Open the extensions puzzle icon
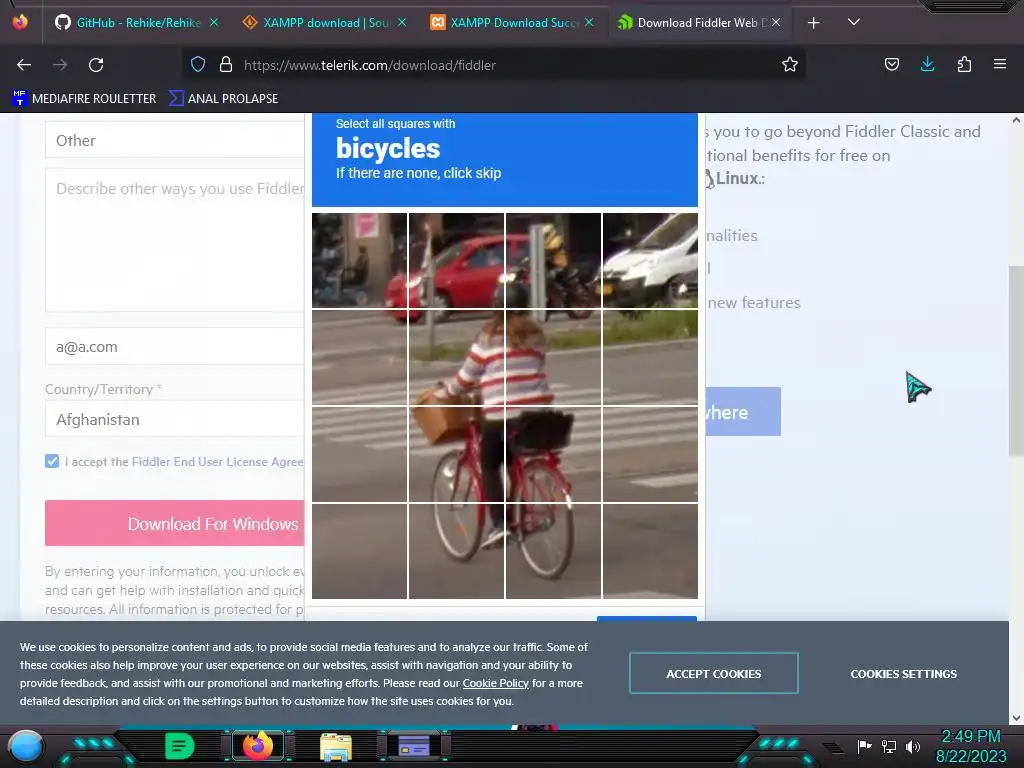This screenshot has width=1024, height=768. point(964,64)
